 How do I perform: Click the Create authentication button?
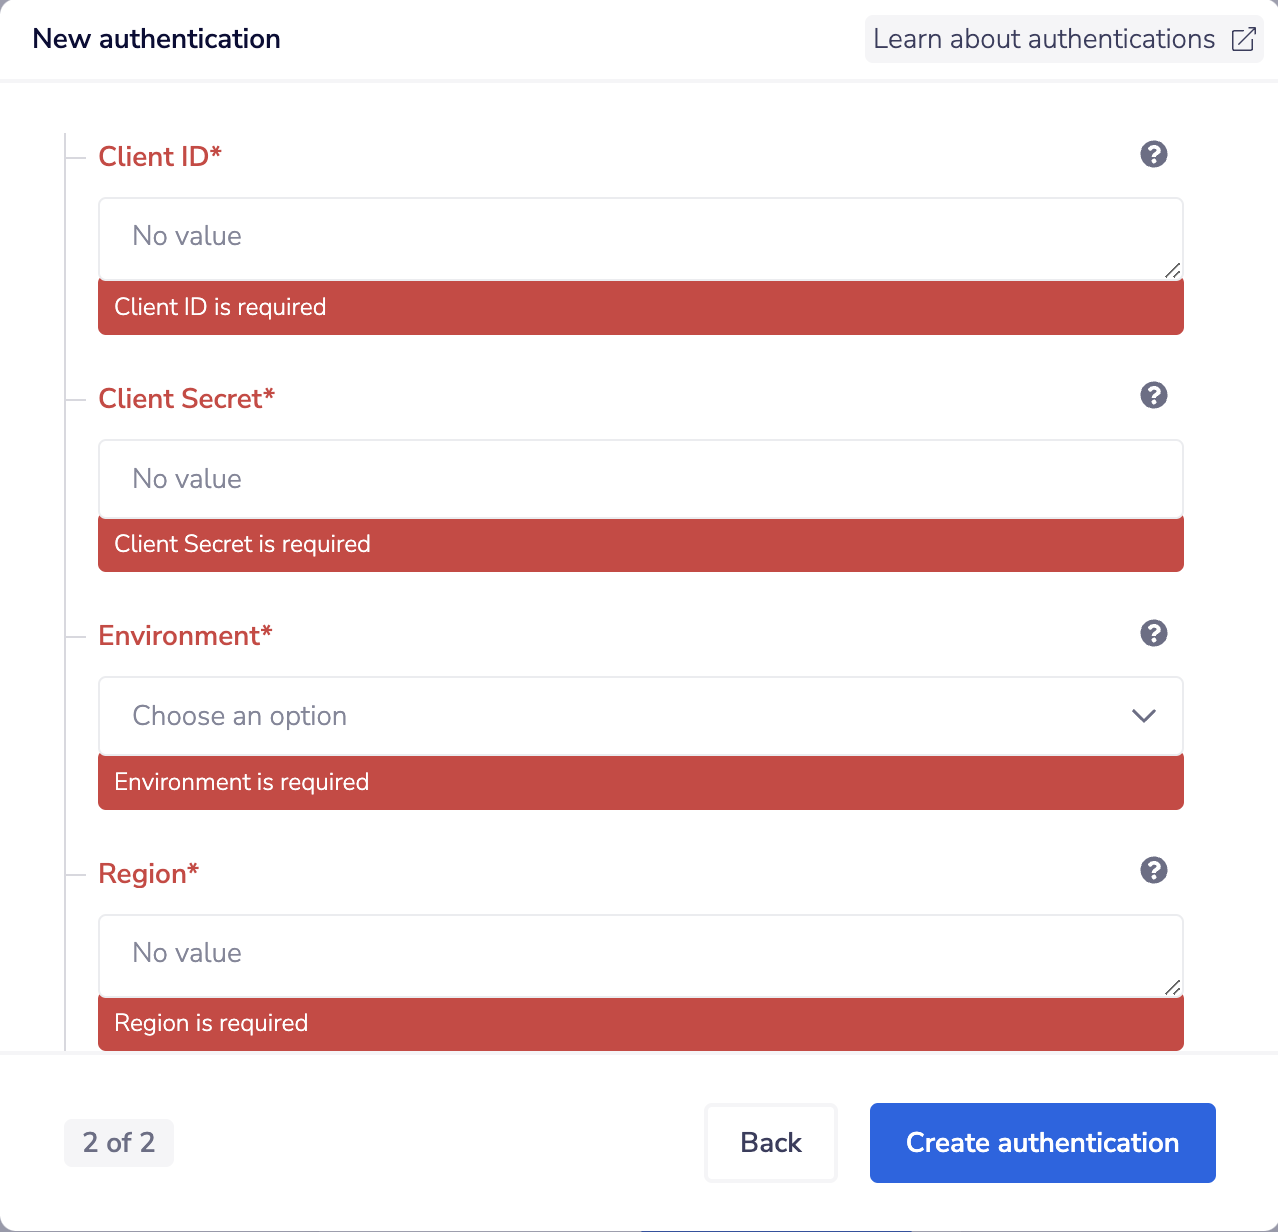(x=1042, y=1143)
